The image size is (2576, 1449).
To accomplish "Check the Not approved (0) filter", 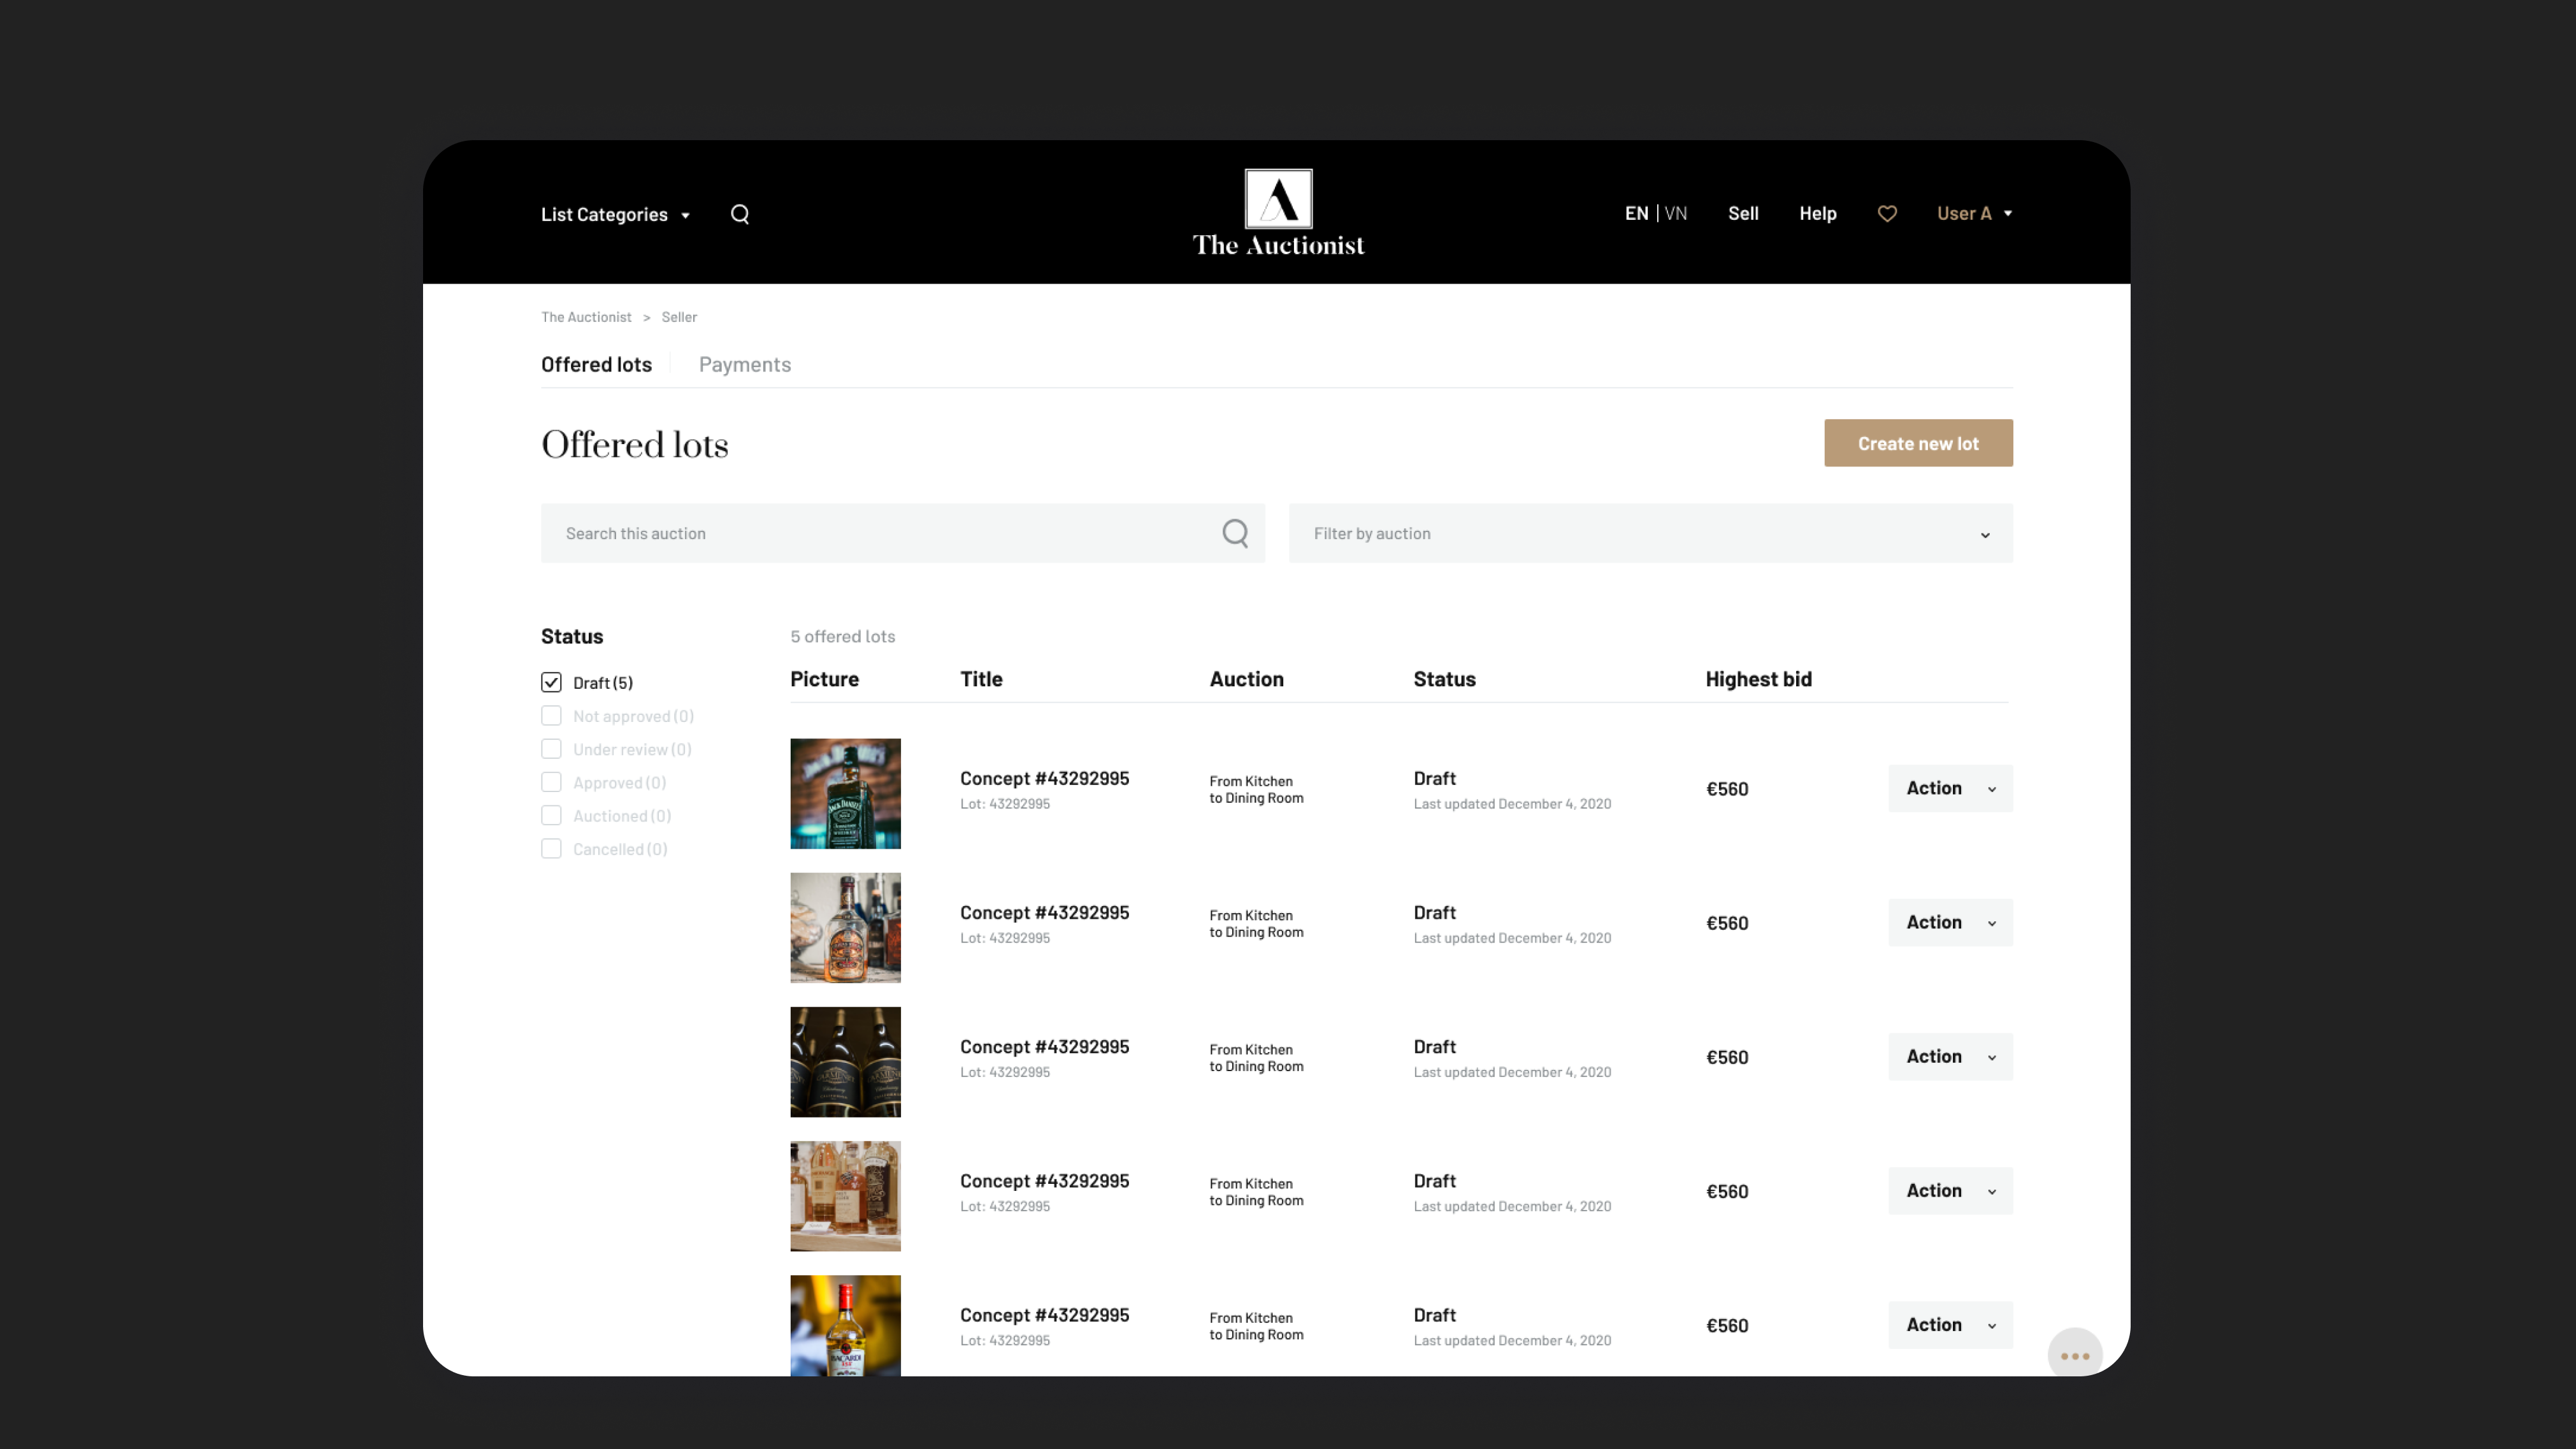I will pos(551,716).
